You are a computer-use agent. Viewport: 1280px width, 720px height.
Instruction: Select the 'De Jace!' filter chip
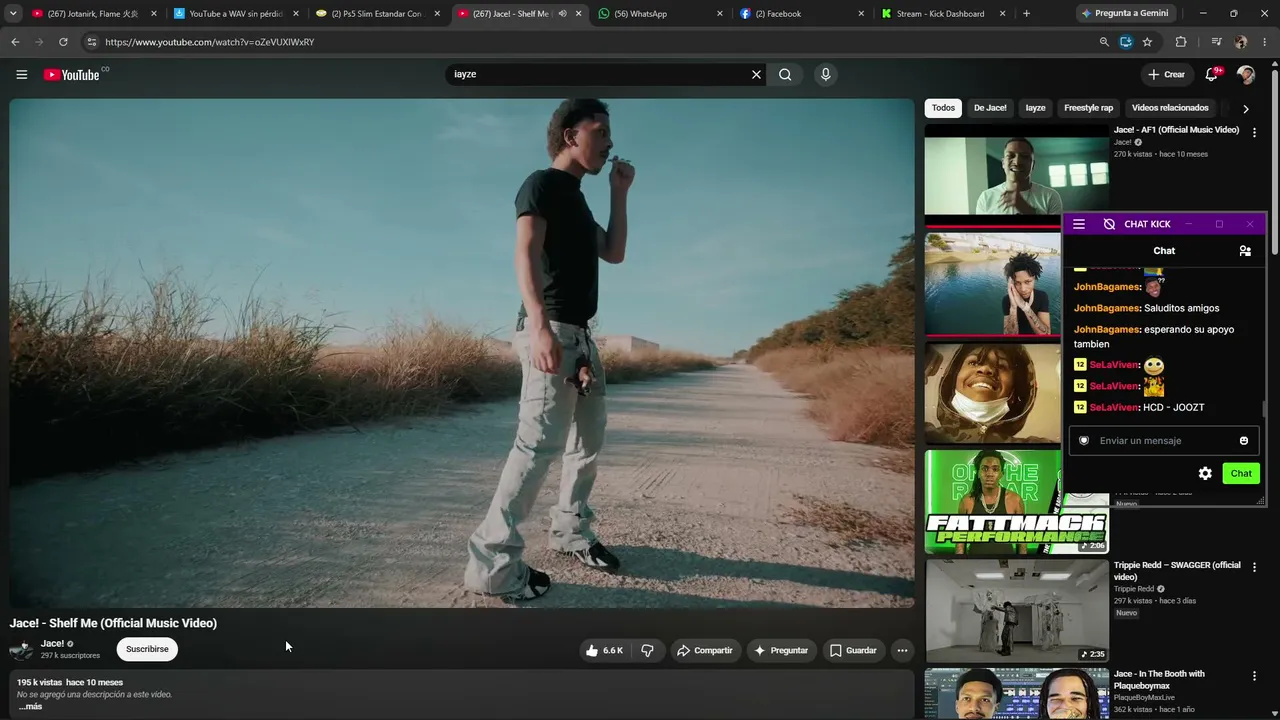click(990, 108)
